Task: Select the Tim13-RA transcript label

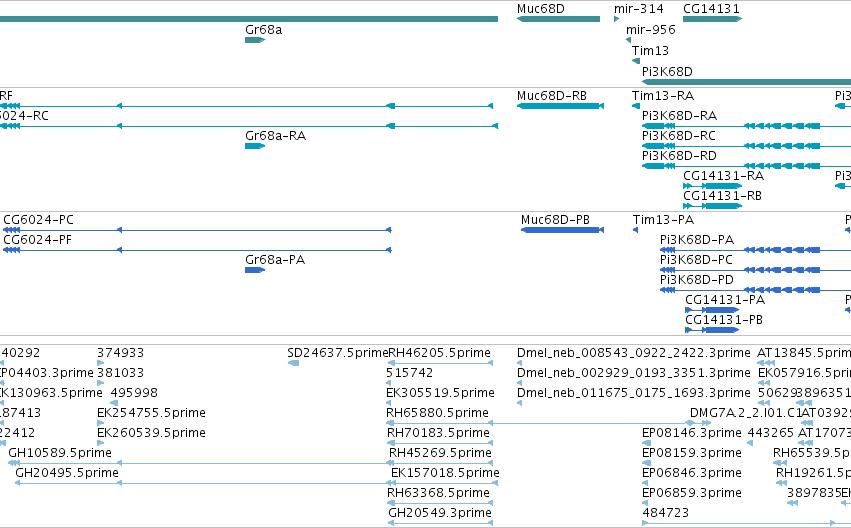Action: coord(663,96)
